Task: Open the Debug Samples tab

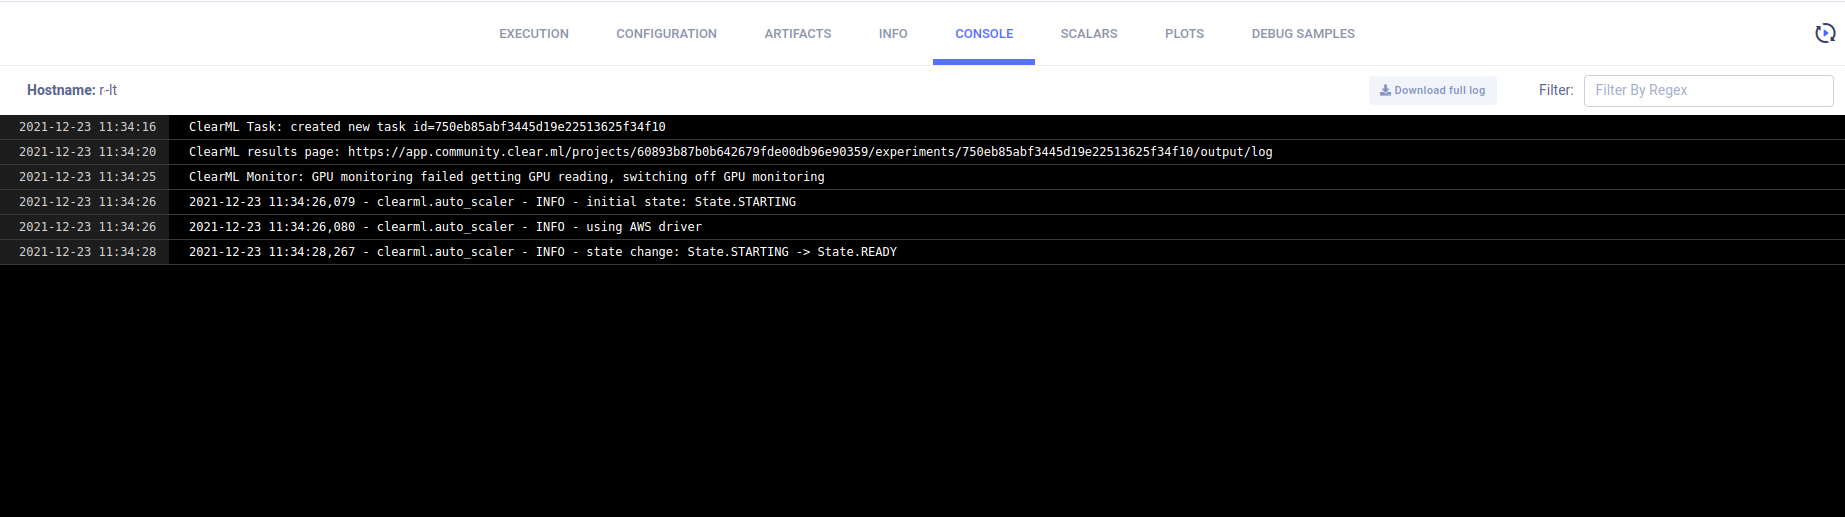Action: tap(1302, 34)
